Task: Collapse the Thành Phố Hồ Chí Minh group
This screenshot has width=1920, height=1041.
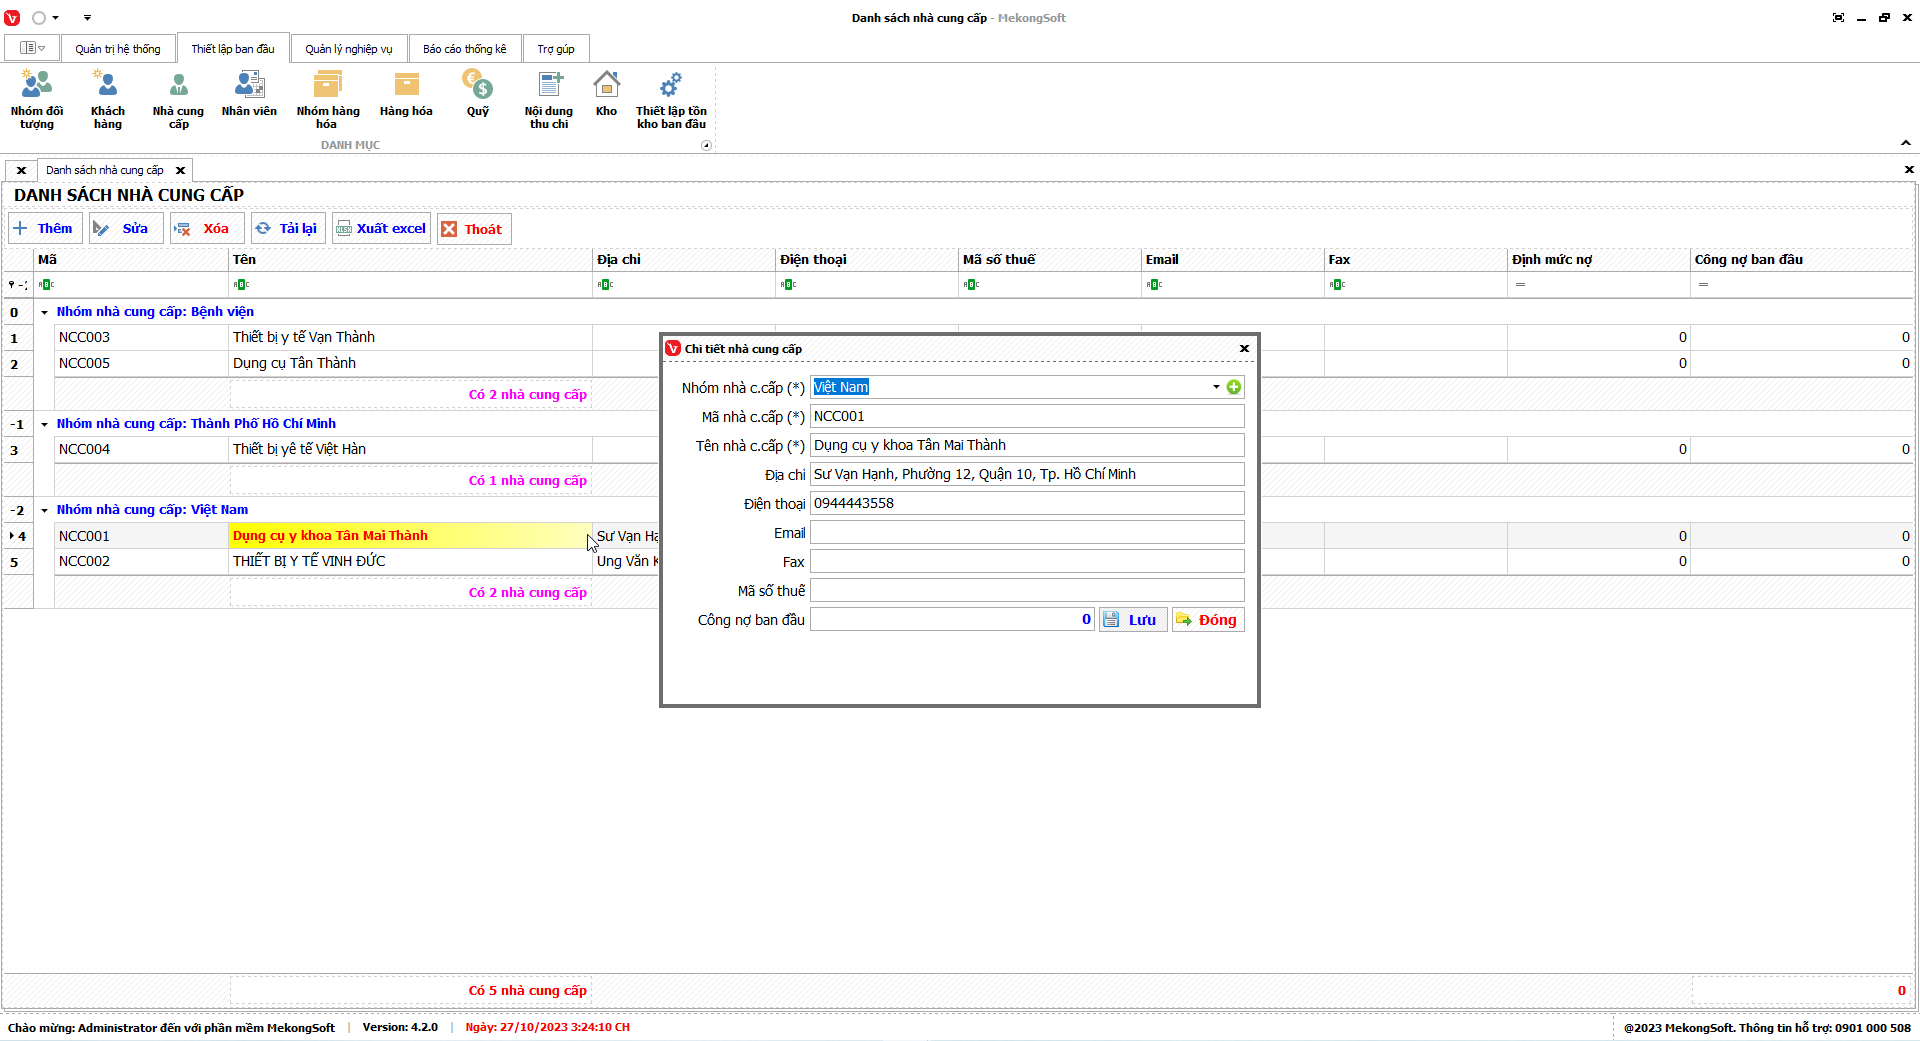Action: pyautogui.click(x=44, y=424)
